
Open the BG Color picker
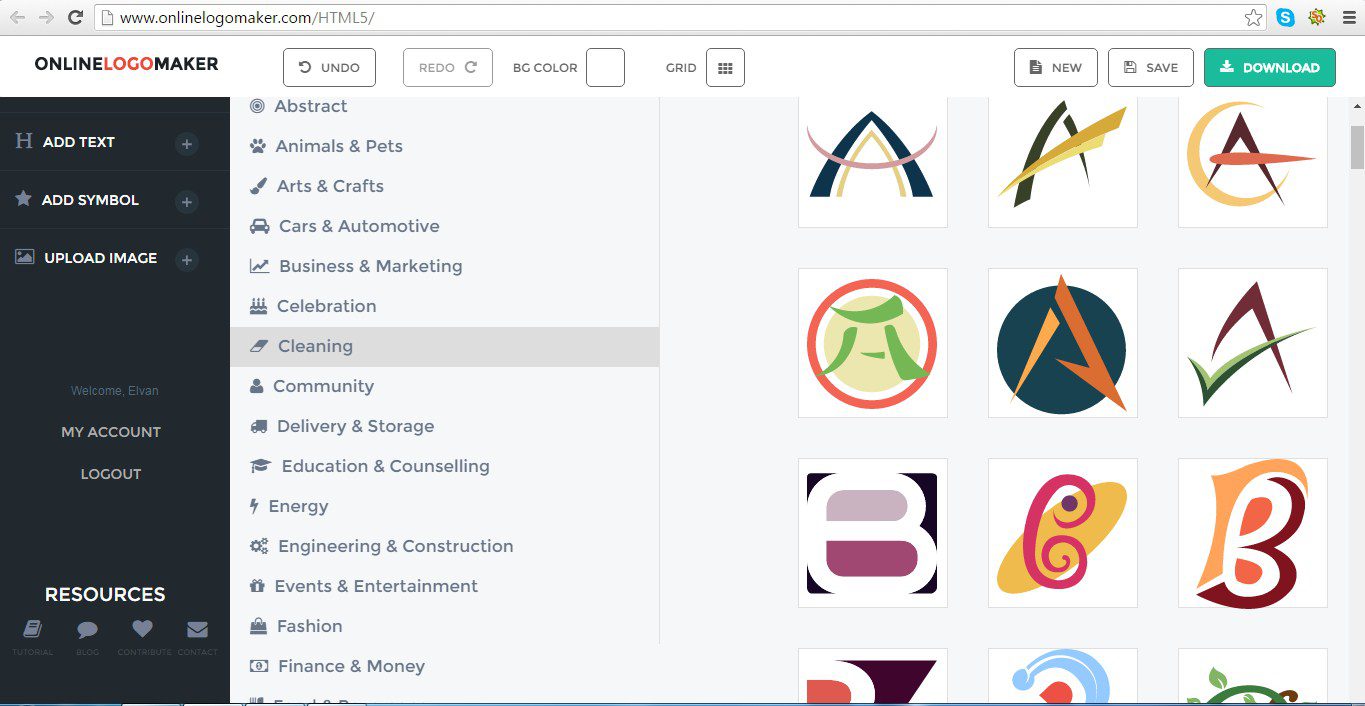(605, 67)
